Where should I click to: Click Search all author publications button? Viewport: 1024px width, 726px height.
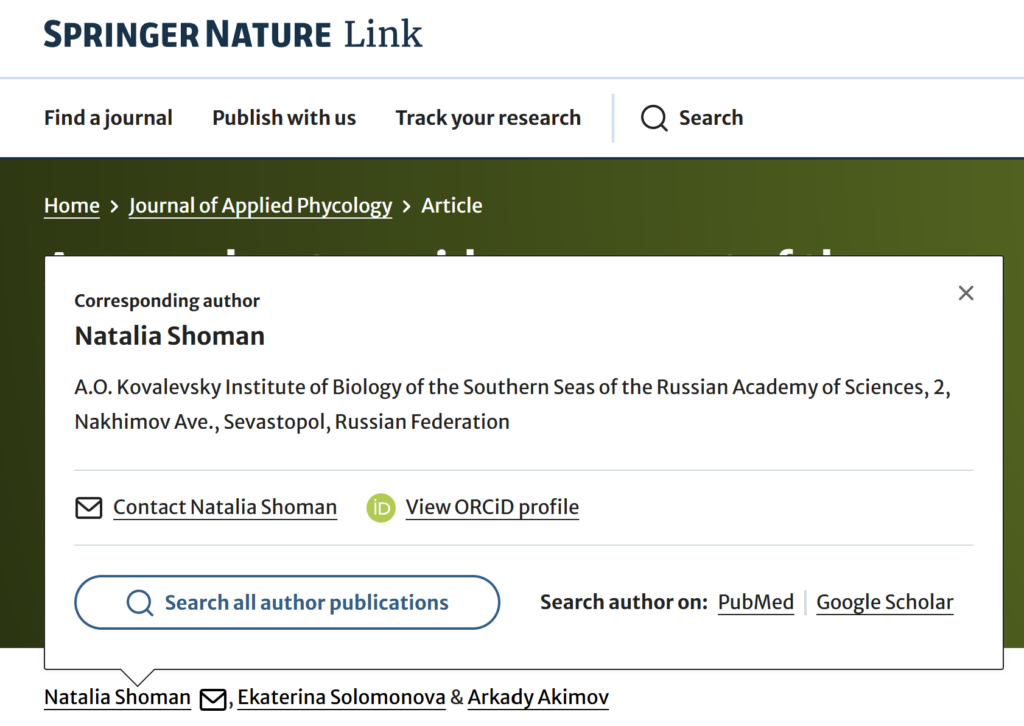coord(287,603)
